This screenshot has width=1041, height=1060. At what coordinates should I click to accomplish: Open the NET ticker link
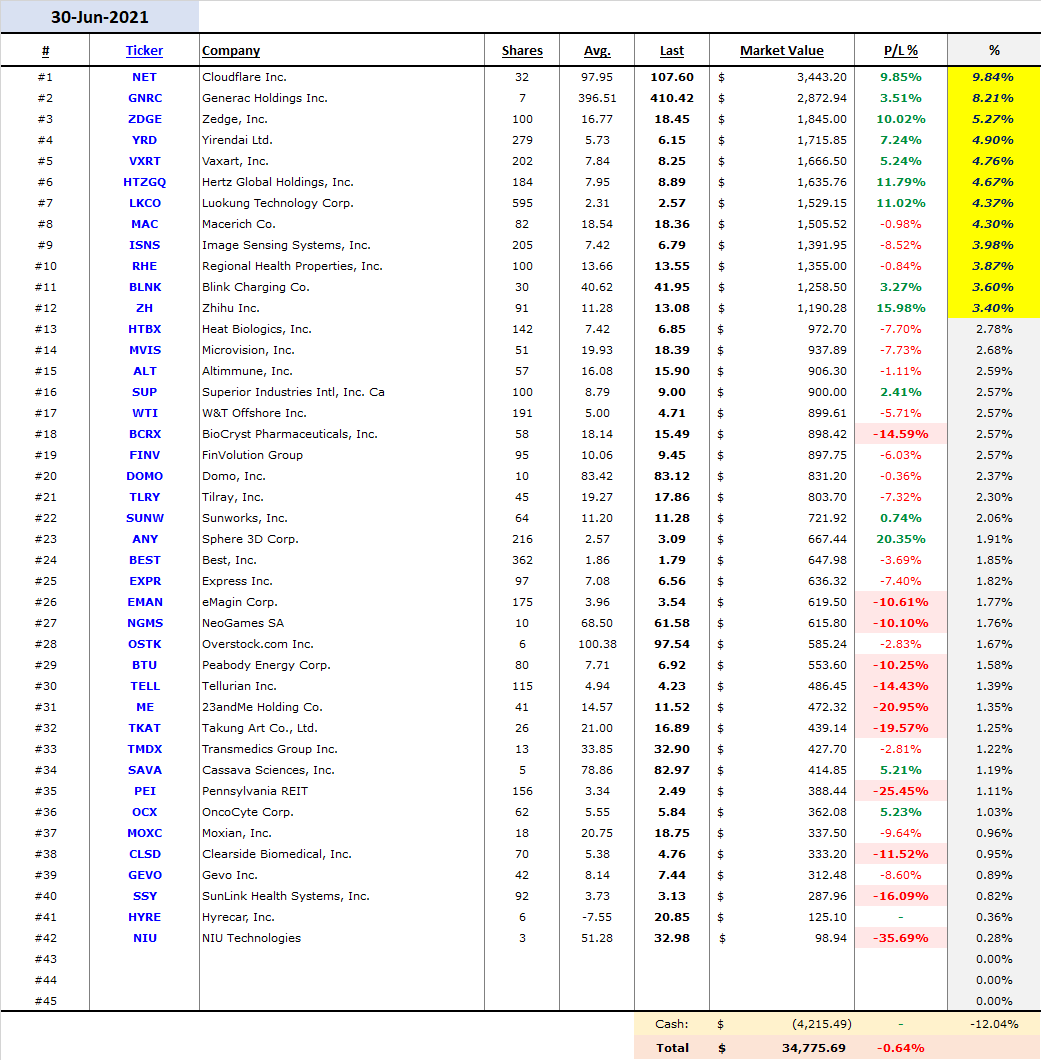point(144,77)
